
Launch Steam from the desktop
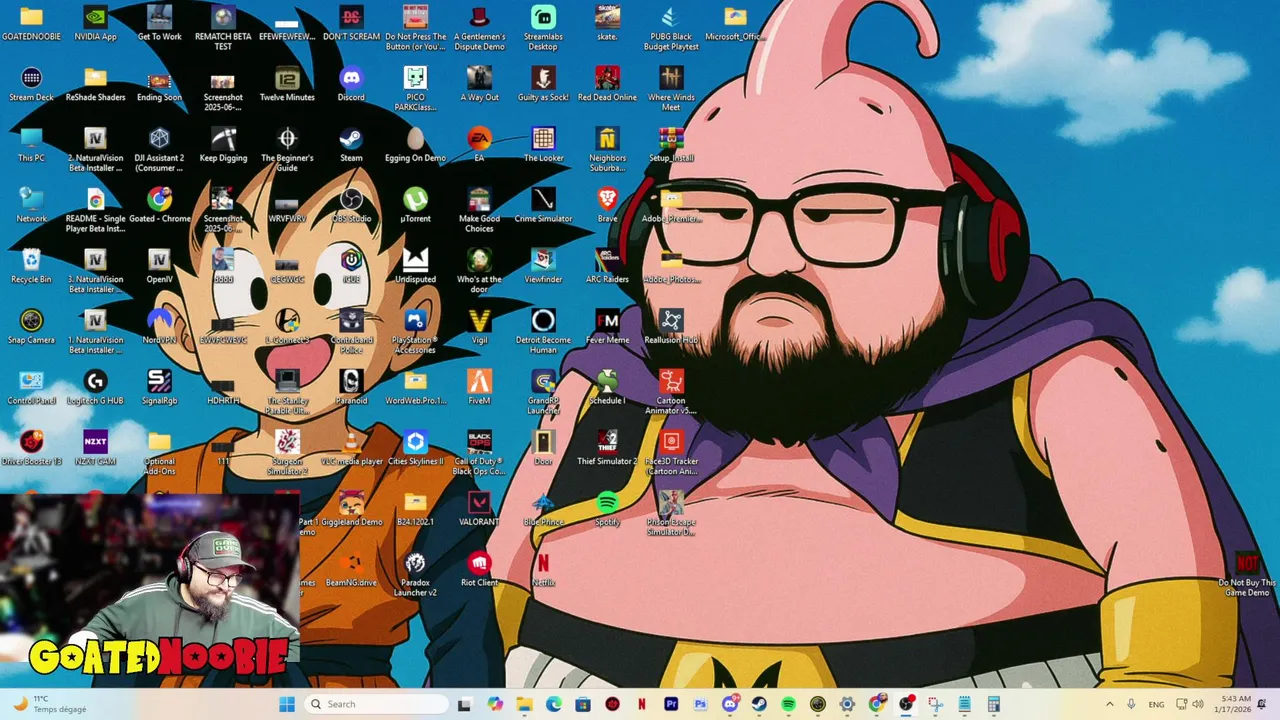pyautogui.click(x=351, y=146)
